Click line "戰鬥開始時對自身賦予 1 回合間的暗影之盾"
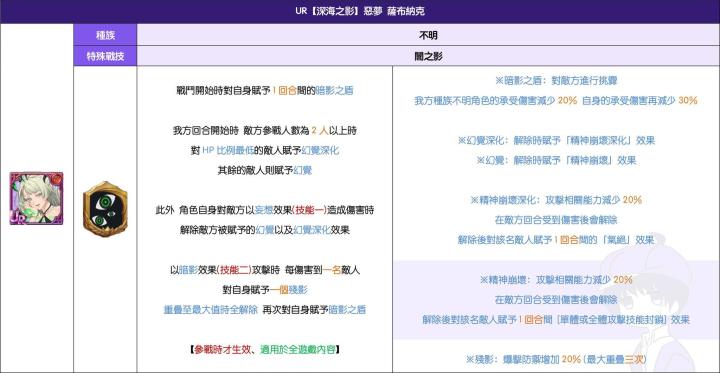This screenshot has width=720, height=373. pyautogui.click(x=265, y=91)
